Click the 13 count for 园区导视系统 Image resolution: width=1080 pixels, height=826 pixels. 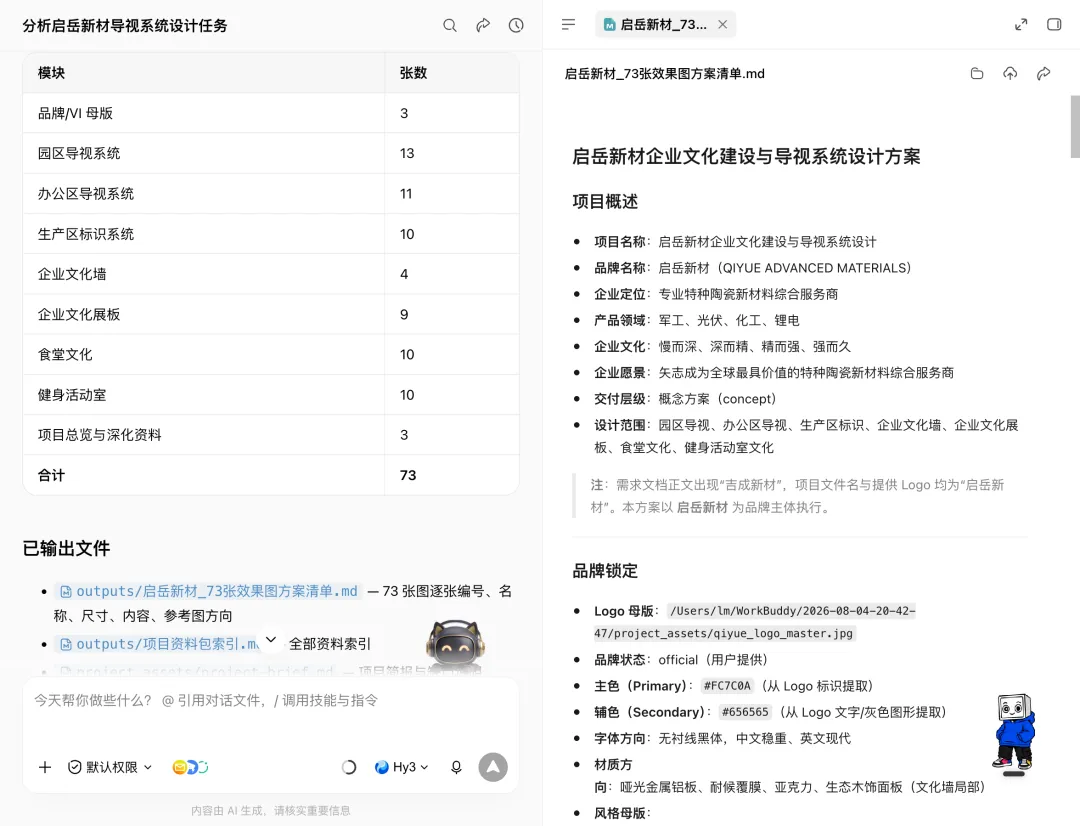(x=407, y=153)
